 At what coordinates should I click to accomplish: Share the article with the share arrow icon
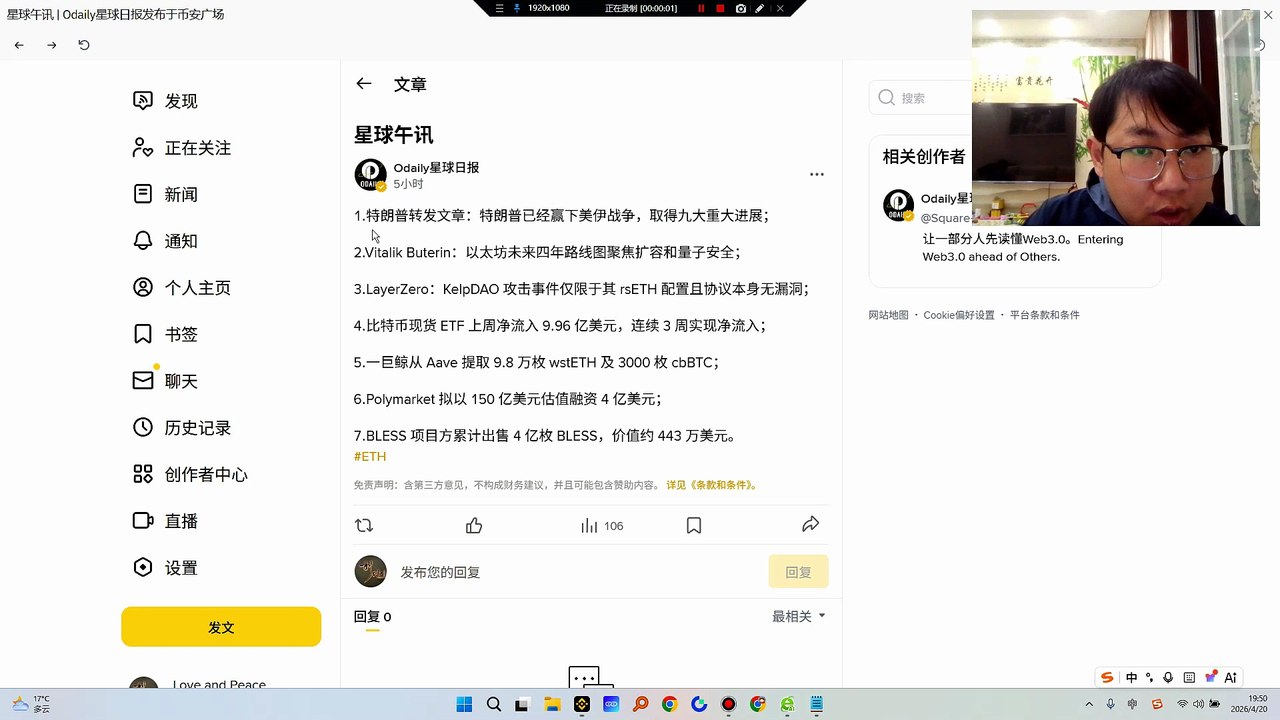[x=811, y=524]
